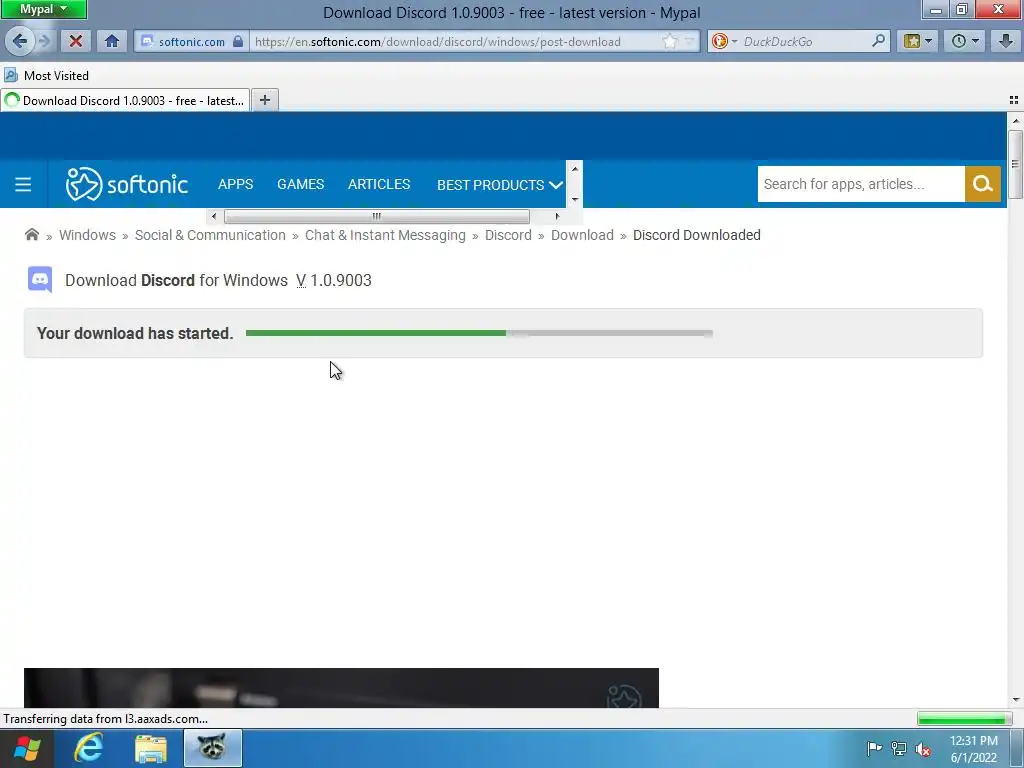Open the APPS navigation item
The width and height of the screenshot is (1024, 768).
click(235, 184)
